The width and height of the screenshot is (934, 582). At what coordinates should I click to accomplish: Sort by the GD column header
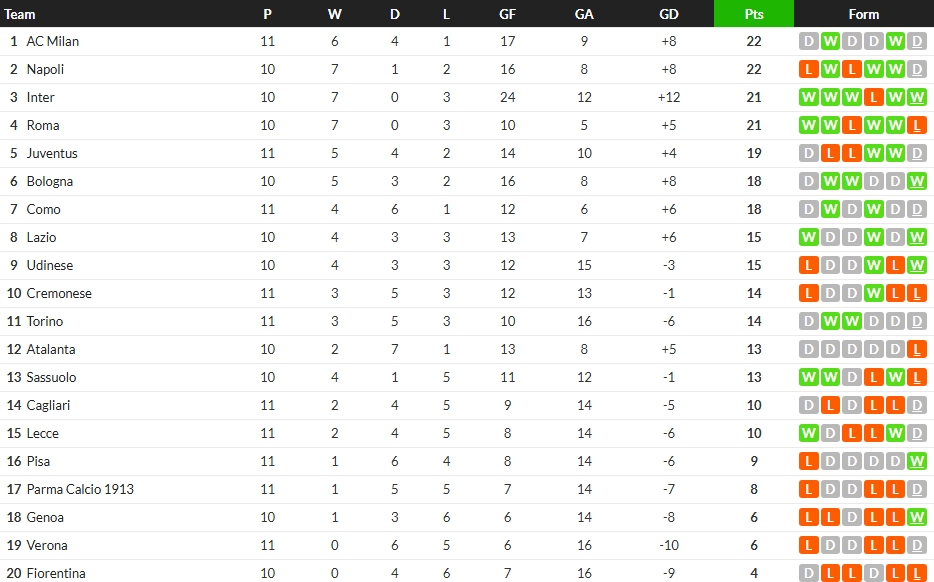669,14
